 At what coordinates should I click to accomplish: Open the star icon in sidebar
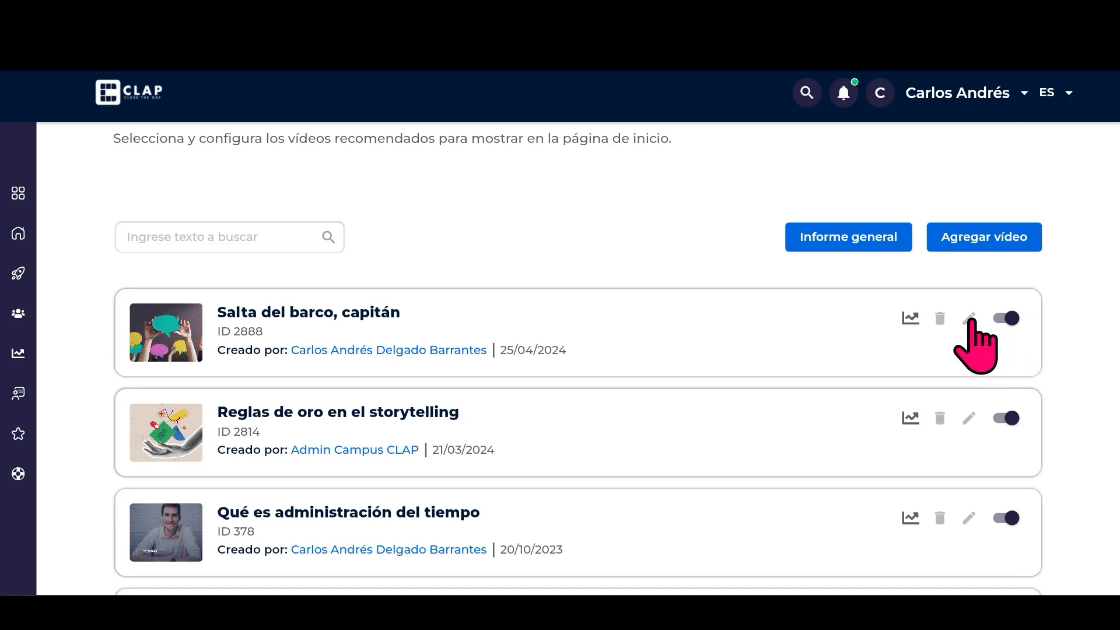[19, 434]
